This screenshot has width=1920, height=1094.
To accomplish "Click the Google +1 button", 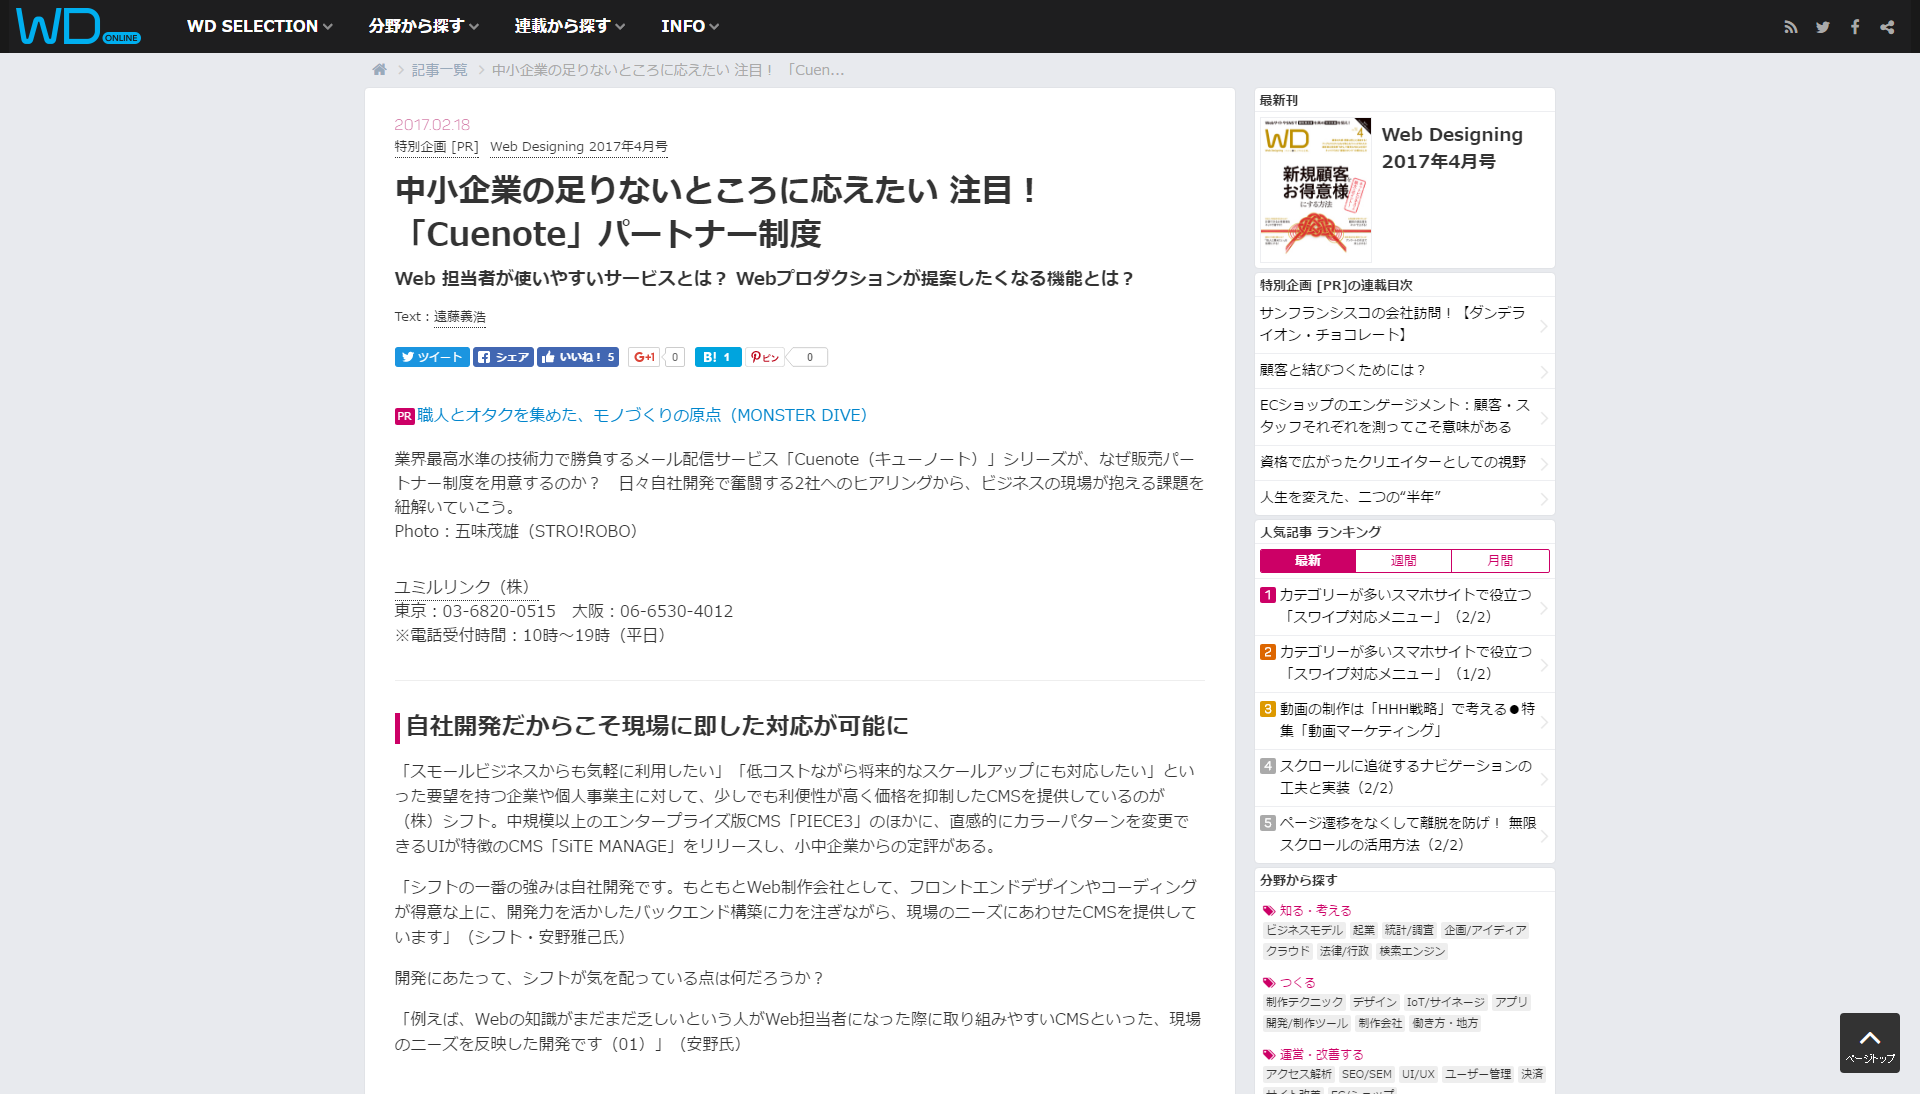I will [x=644, y=357].
